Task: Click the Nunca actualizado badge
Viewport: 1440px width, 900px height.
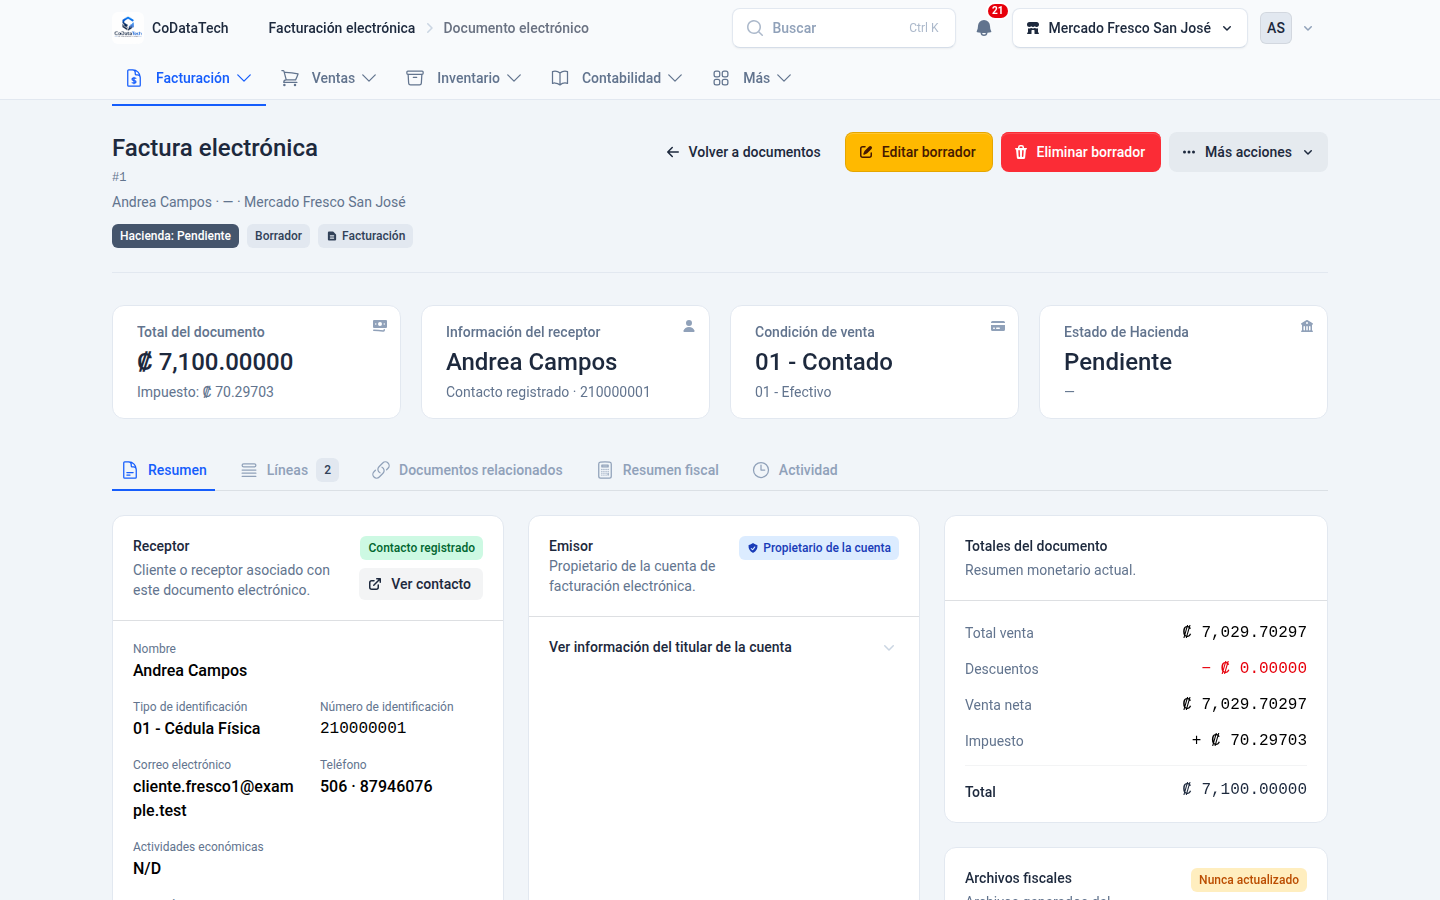Action: coord(1249,880)
